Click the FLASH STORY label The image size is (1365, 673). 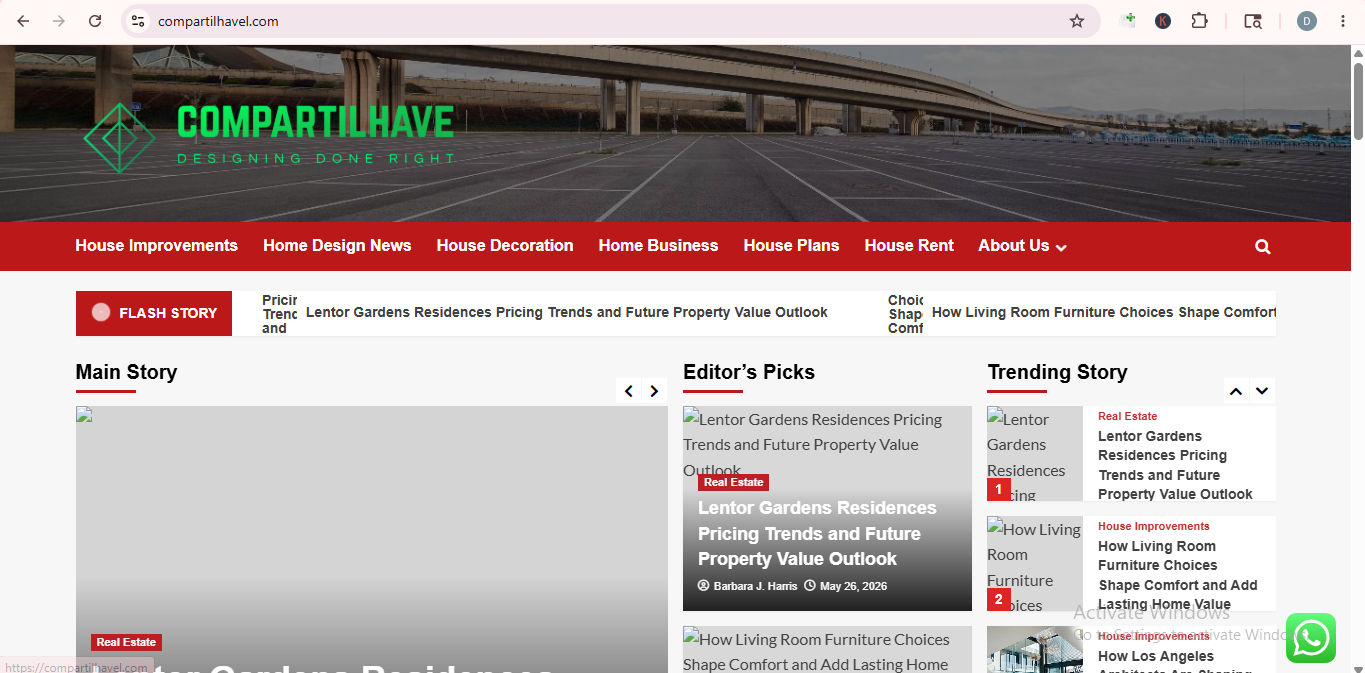tap(154, 313)
